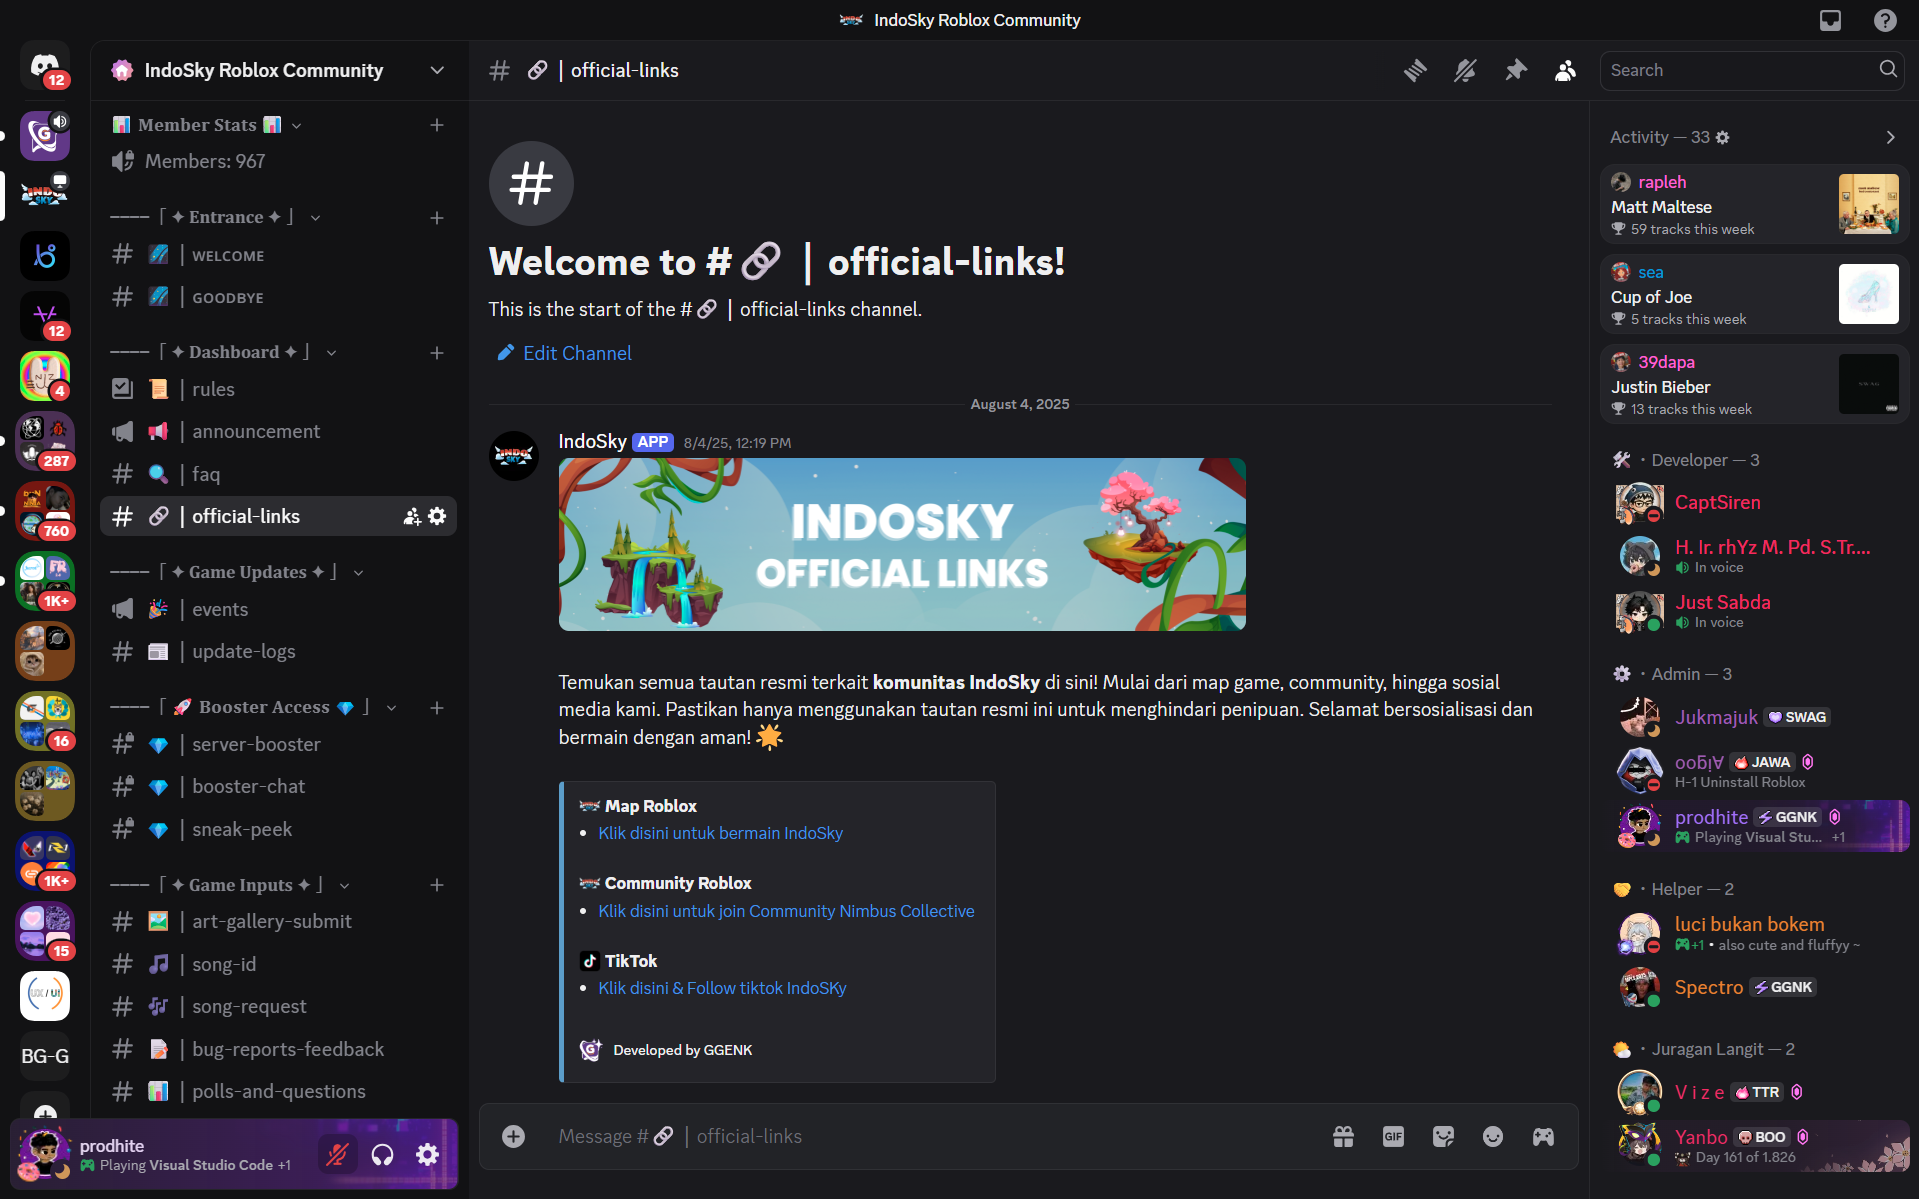Create invite for official-links channel
1919x1199 pixels.
pos(412,516)
